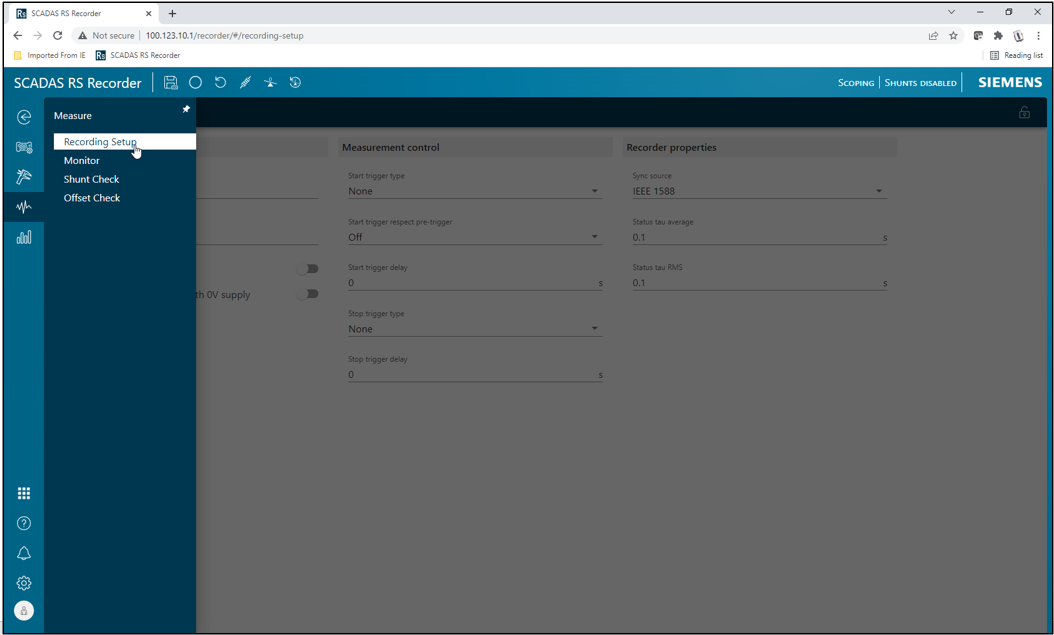Viewport: 1054px width, 635px height.
Task: Click the lock icon at top right
Action: pyautogui.click(x=1024, y=113)
